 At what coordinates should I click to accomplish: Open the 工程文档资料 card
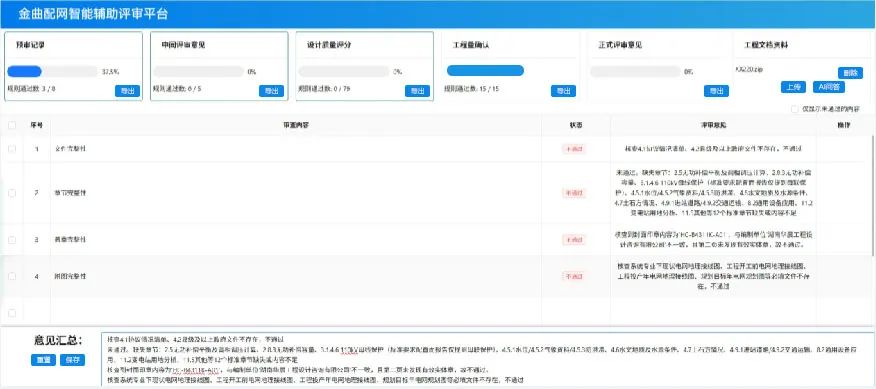tap(802, 67)
